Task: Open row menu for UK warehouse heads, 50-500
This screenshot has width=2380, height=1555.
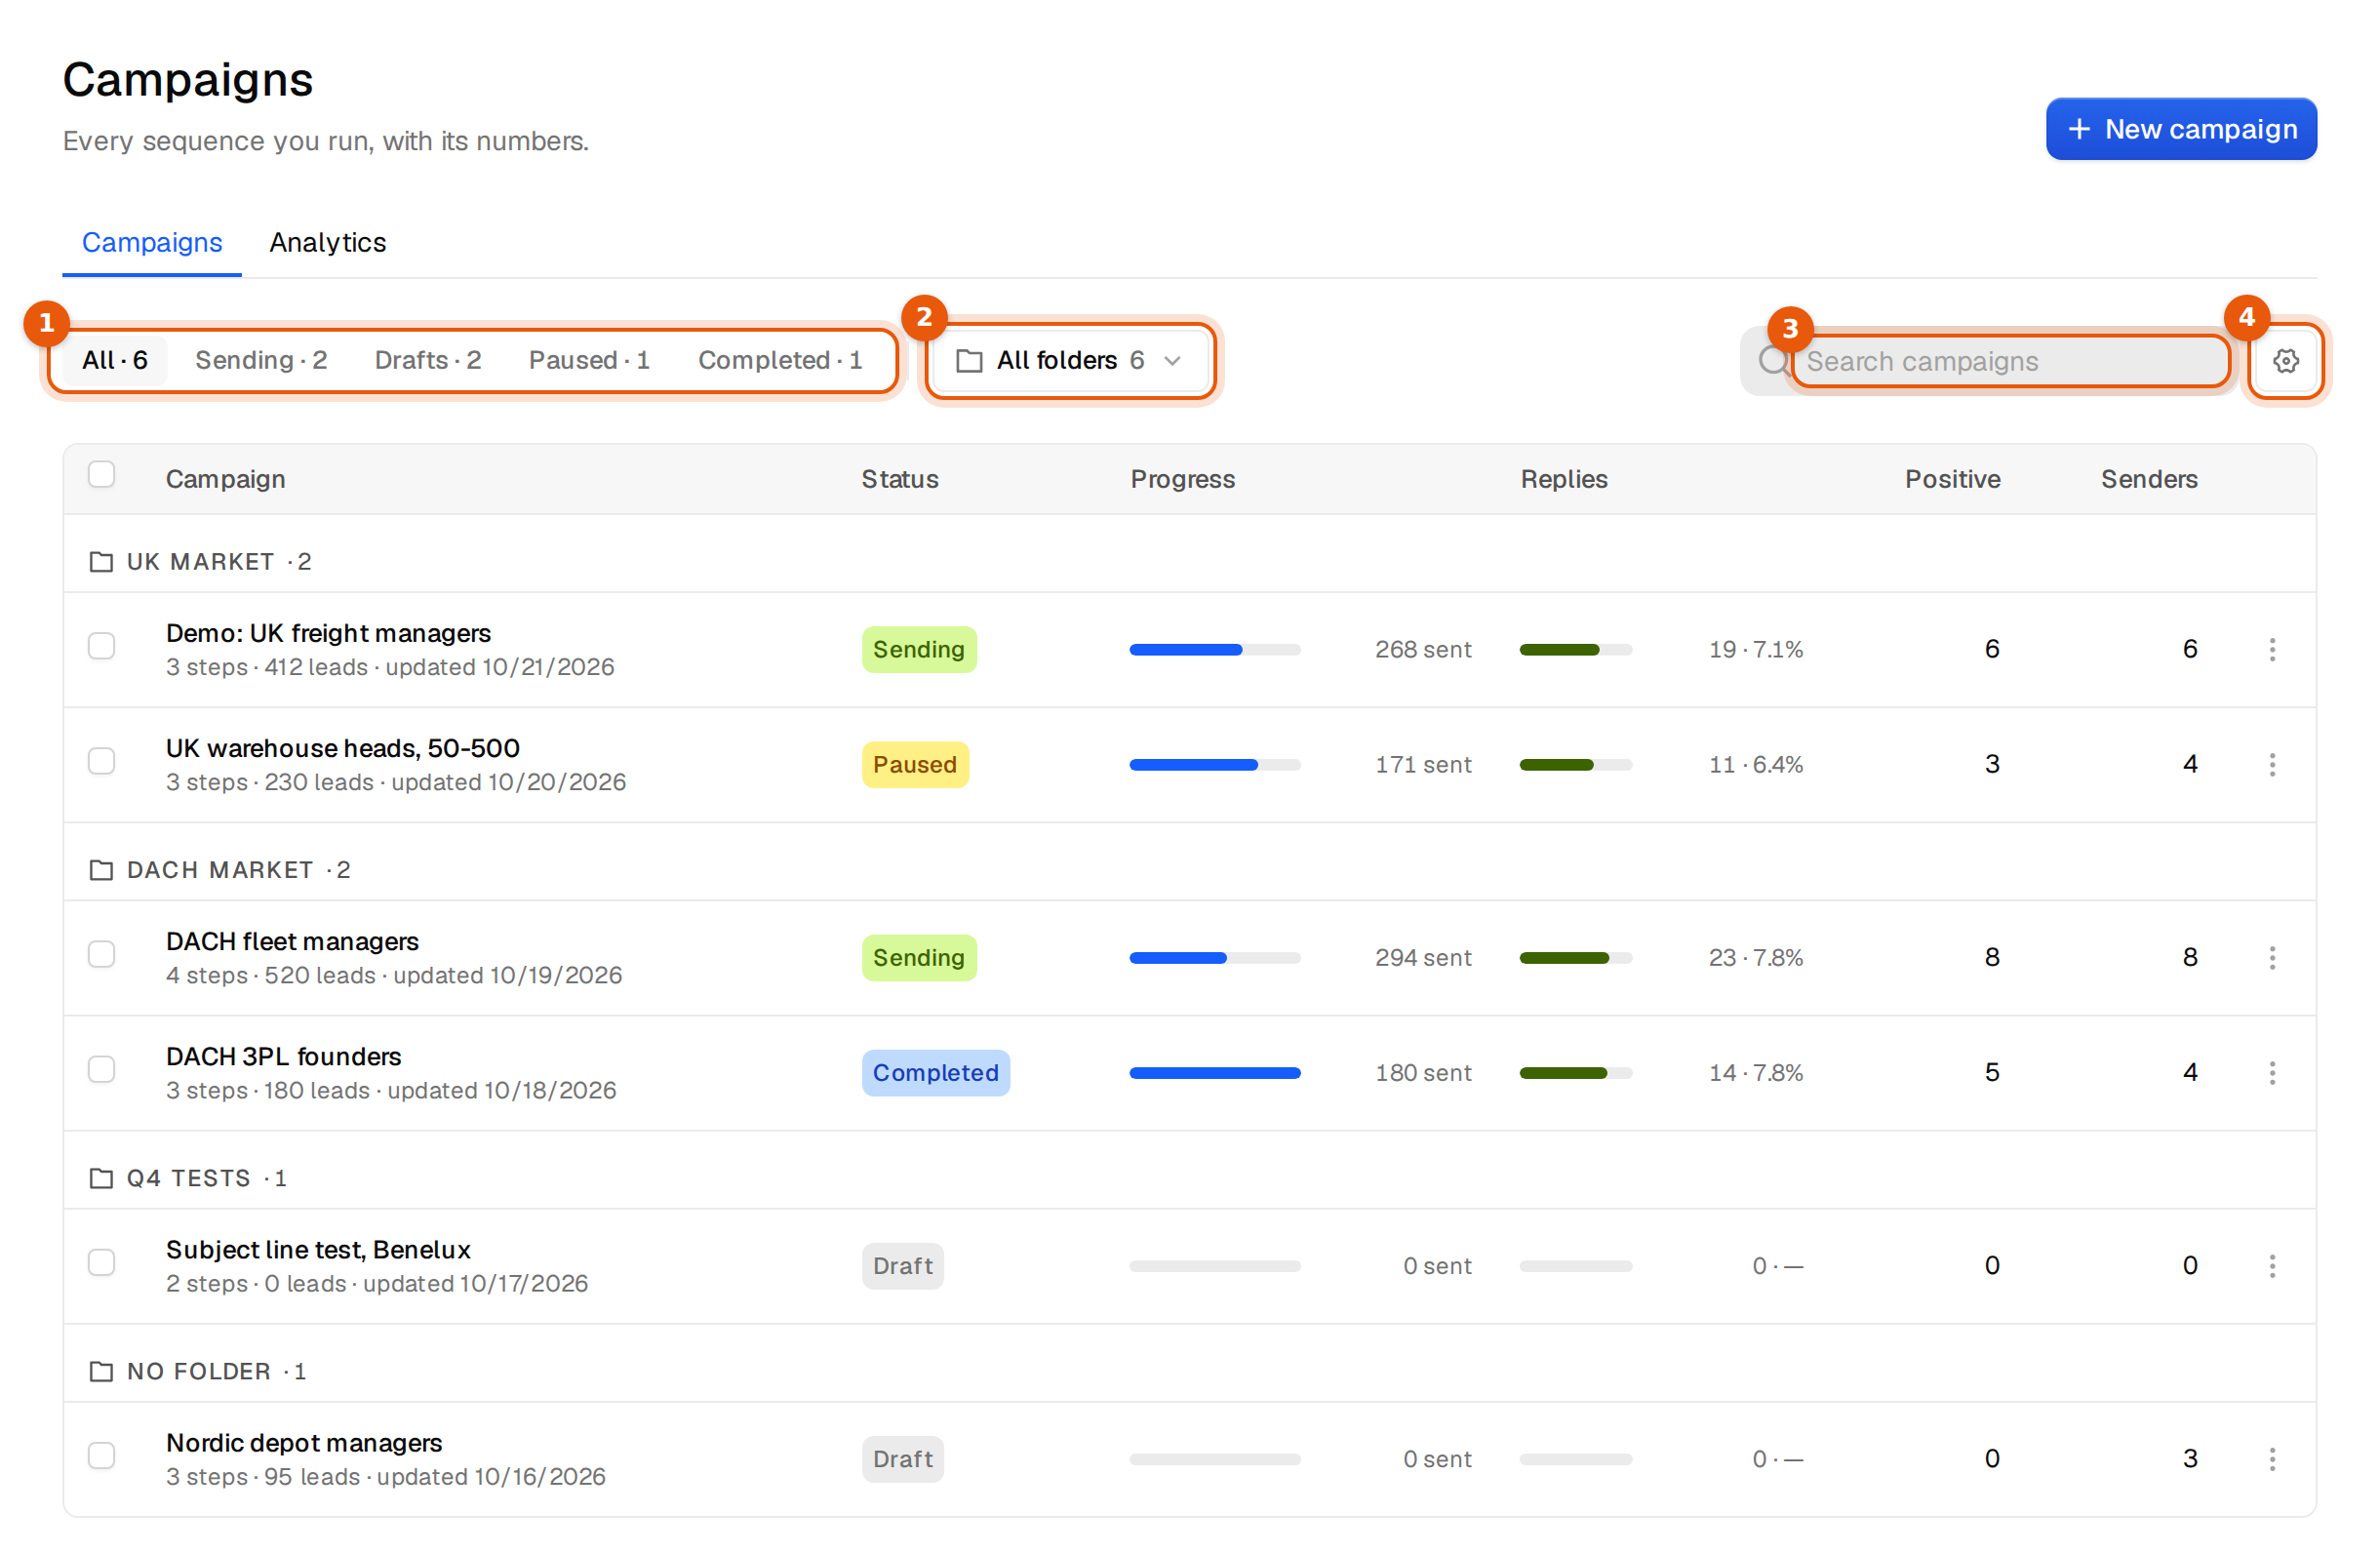Action: click(x=2272, y=765)
